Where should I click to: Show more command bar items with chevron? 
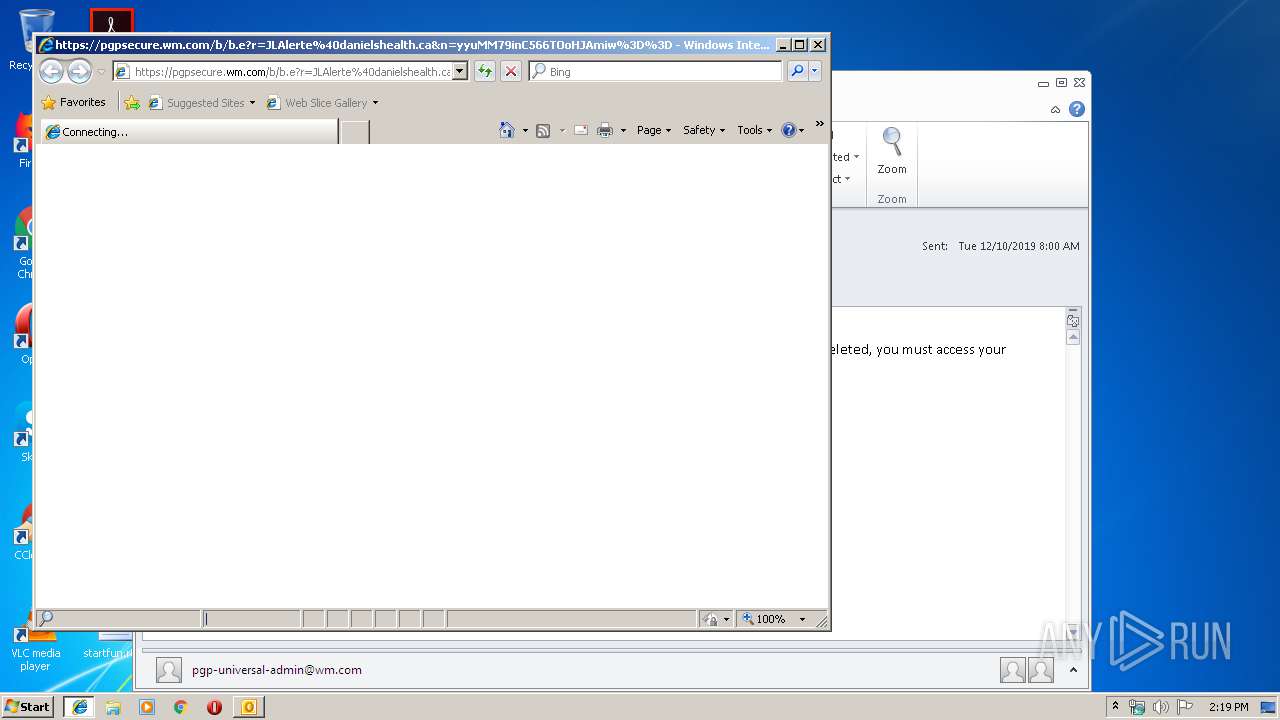(820, 124)
